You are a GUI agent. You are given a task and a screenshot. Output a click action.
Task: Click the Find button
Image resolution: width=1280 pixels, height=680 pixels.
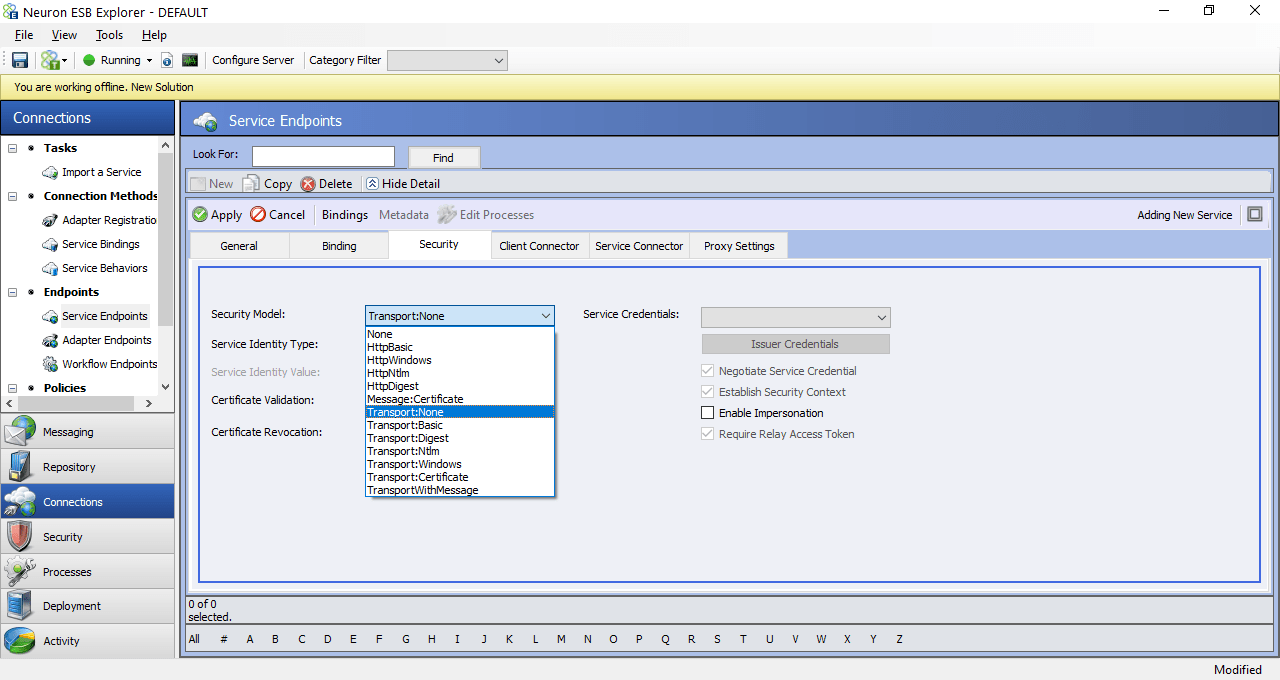(444, 157)
